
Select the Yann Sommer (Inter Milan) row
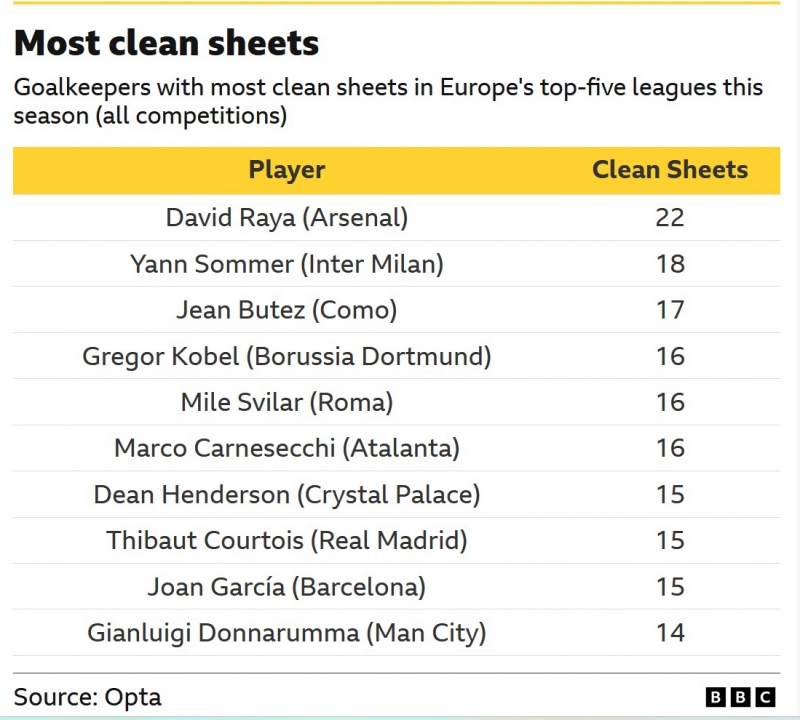pos(287,264)
